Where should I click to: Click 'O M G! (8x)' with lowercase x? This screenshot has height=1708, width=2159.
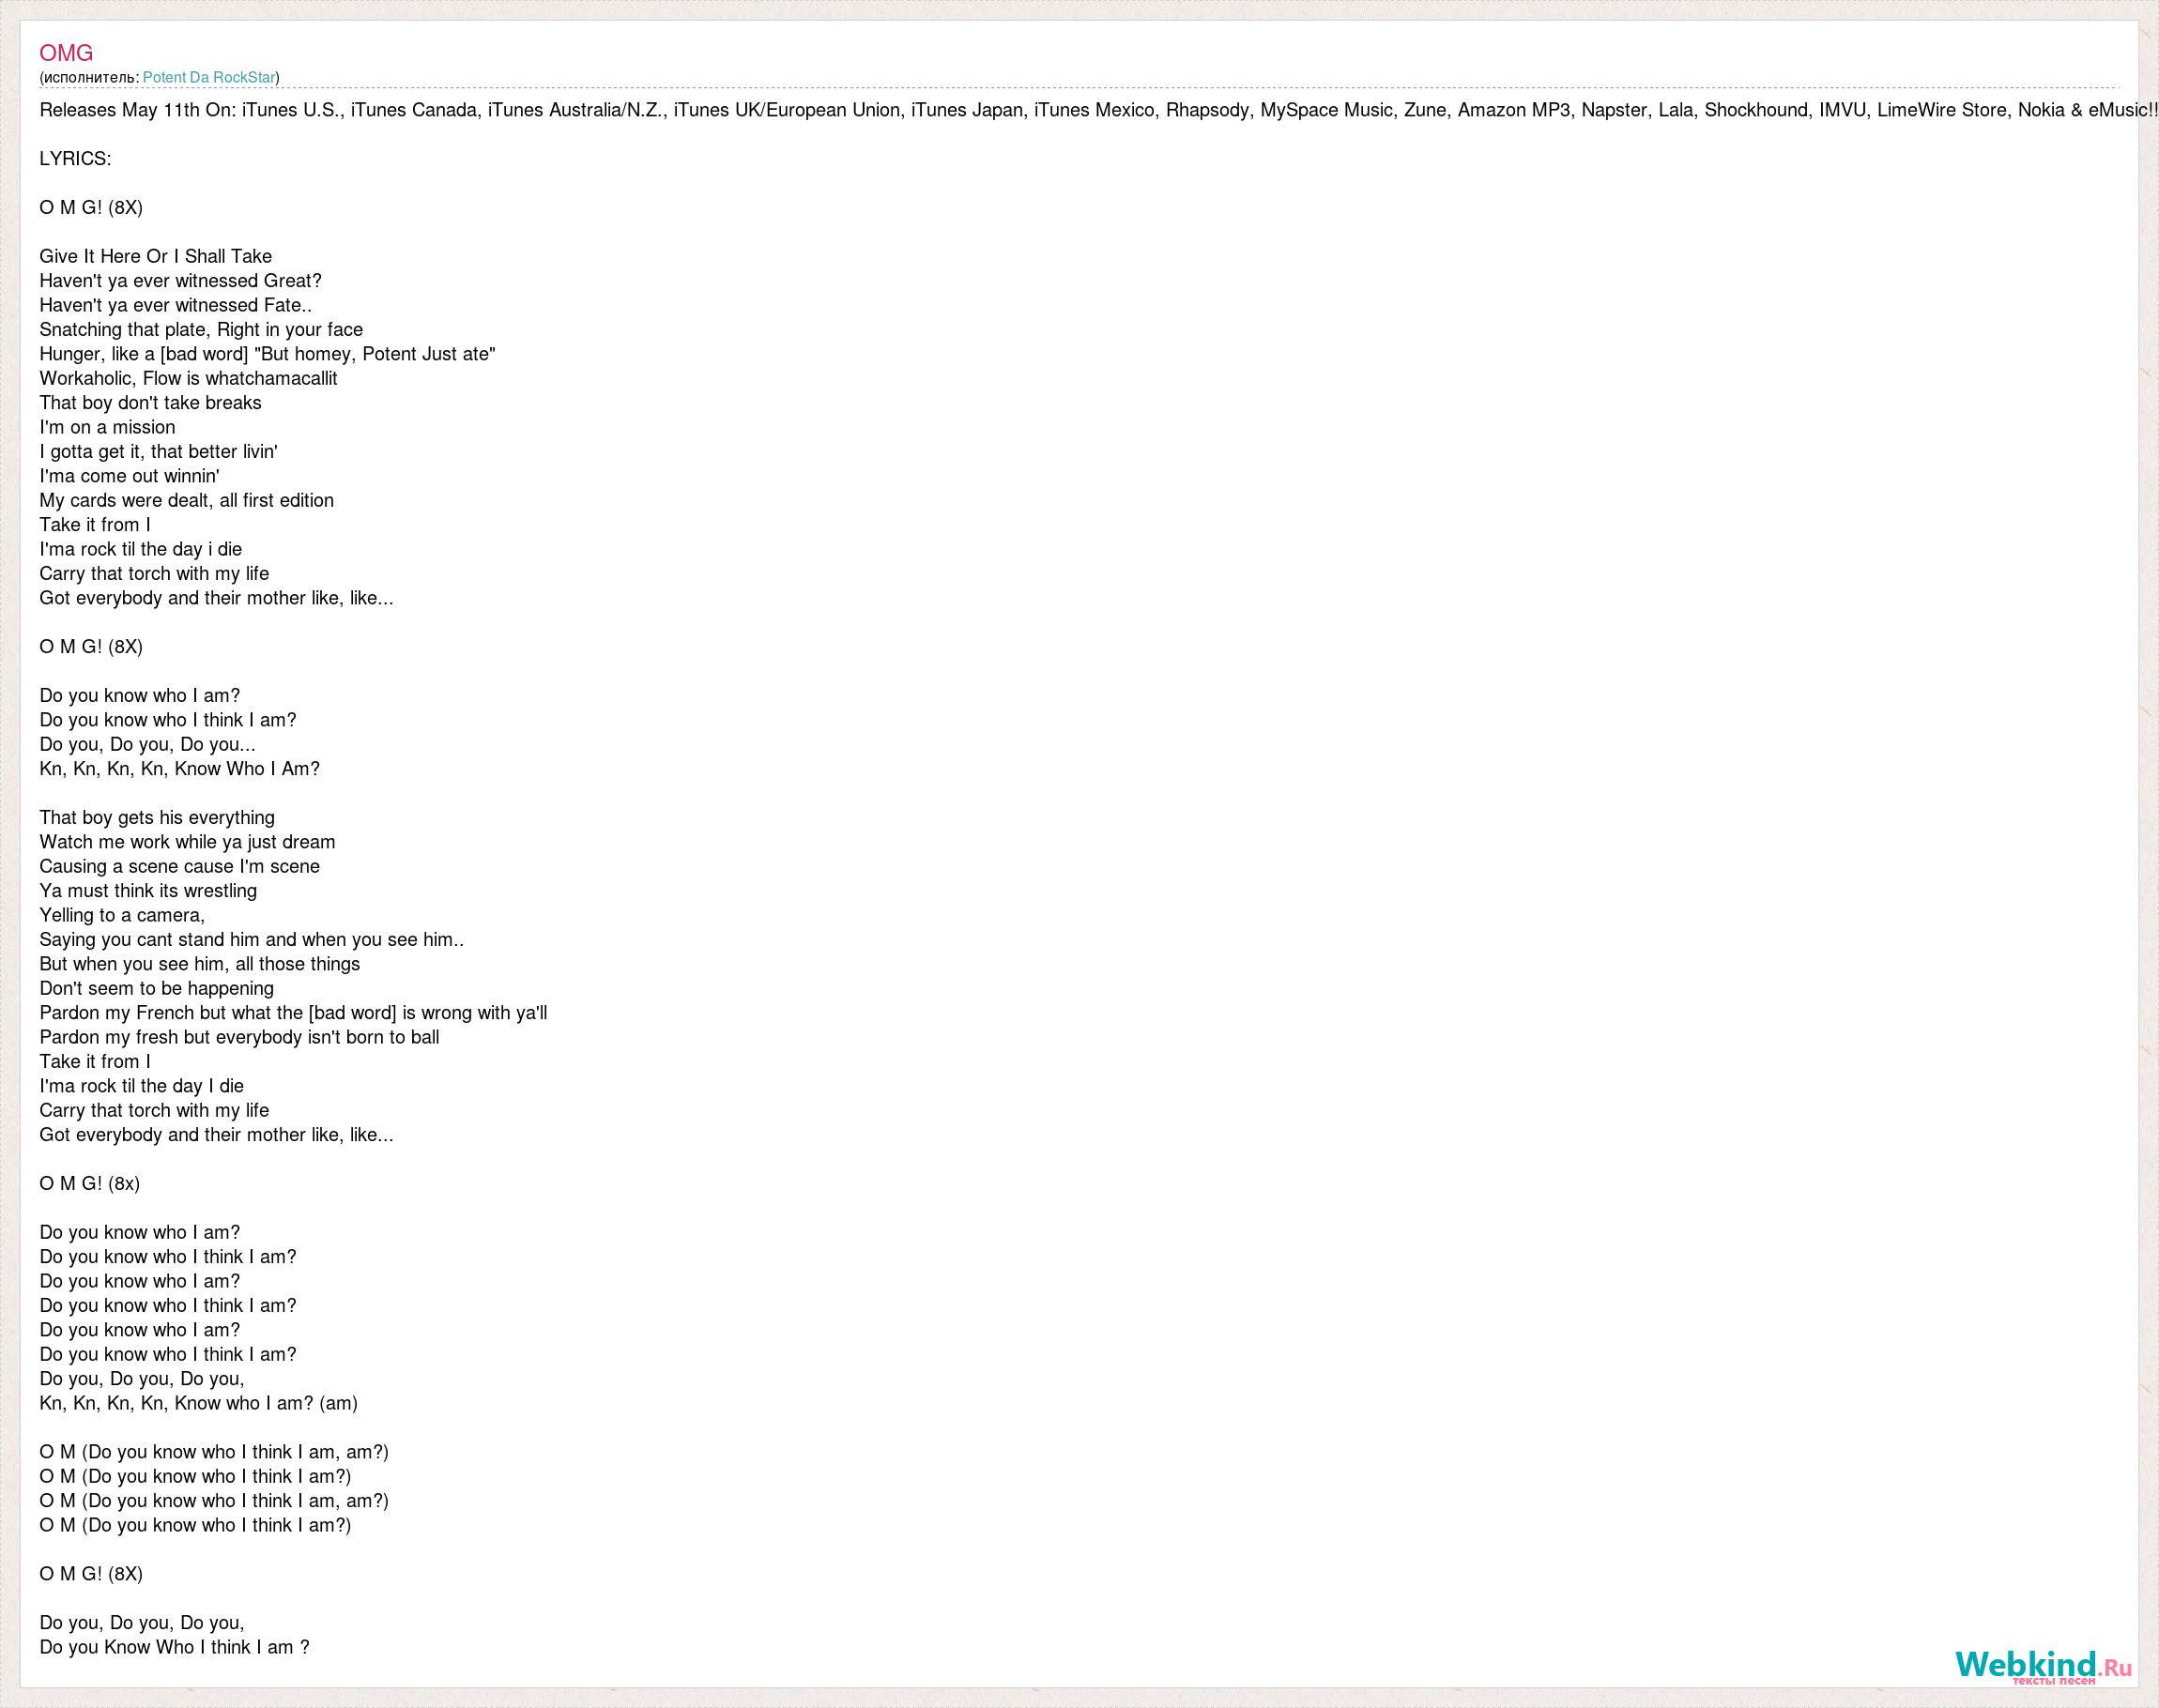tap(89, 1184)
